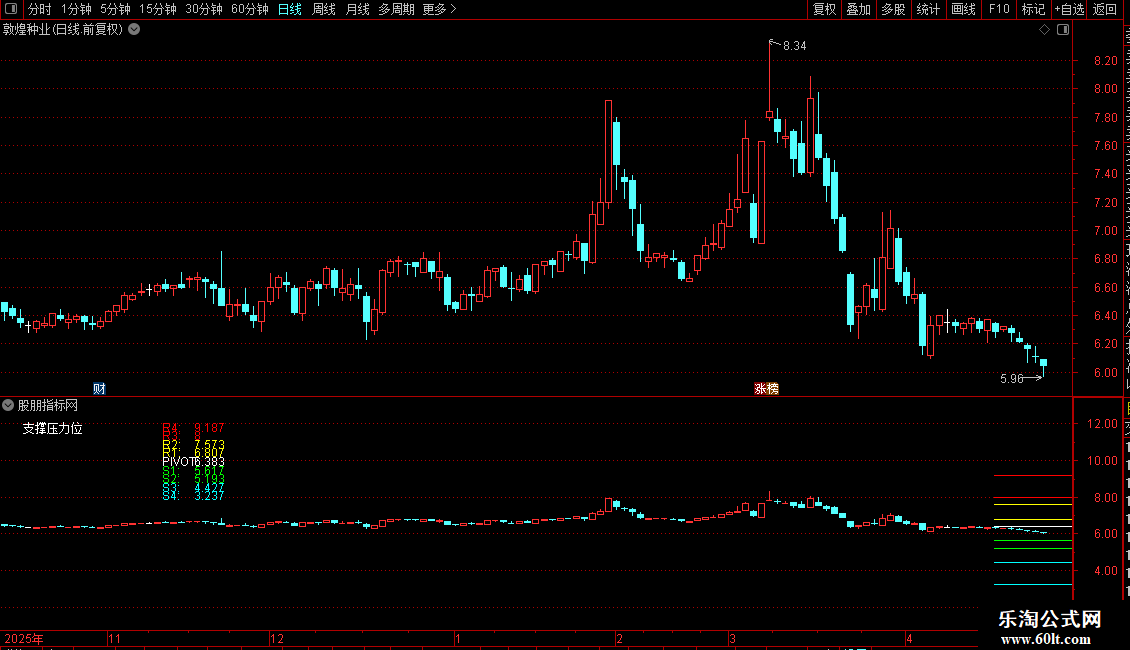Toggle the right side panel icon
Image resolution: width=1130 pixels, height=650 pixels.
tap(1063, 30)
